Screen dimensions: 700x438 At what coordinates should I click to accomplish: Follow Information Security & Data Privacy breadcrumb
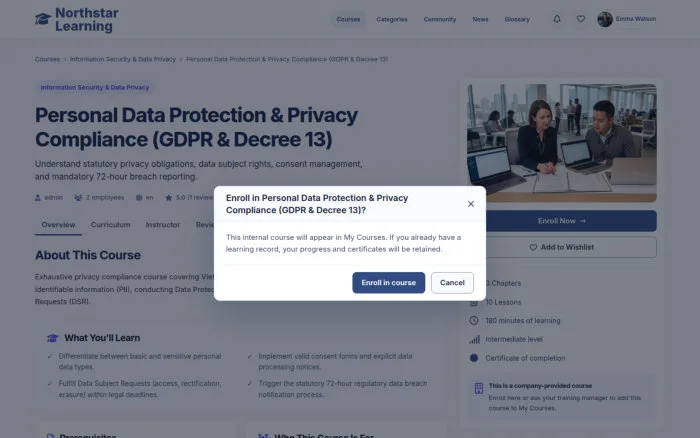pyautogui.click(x=123, y=59)
